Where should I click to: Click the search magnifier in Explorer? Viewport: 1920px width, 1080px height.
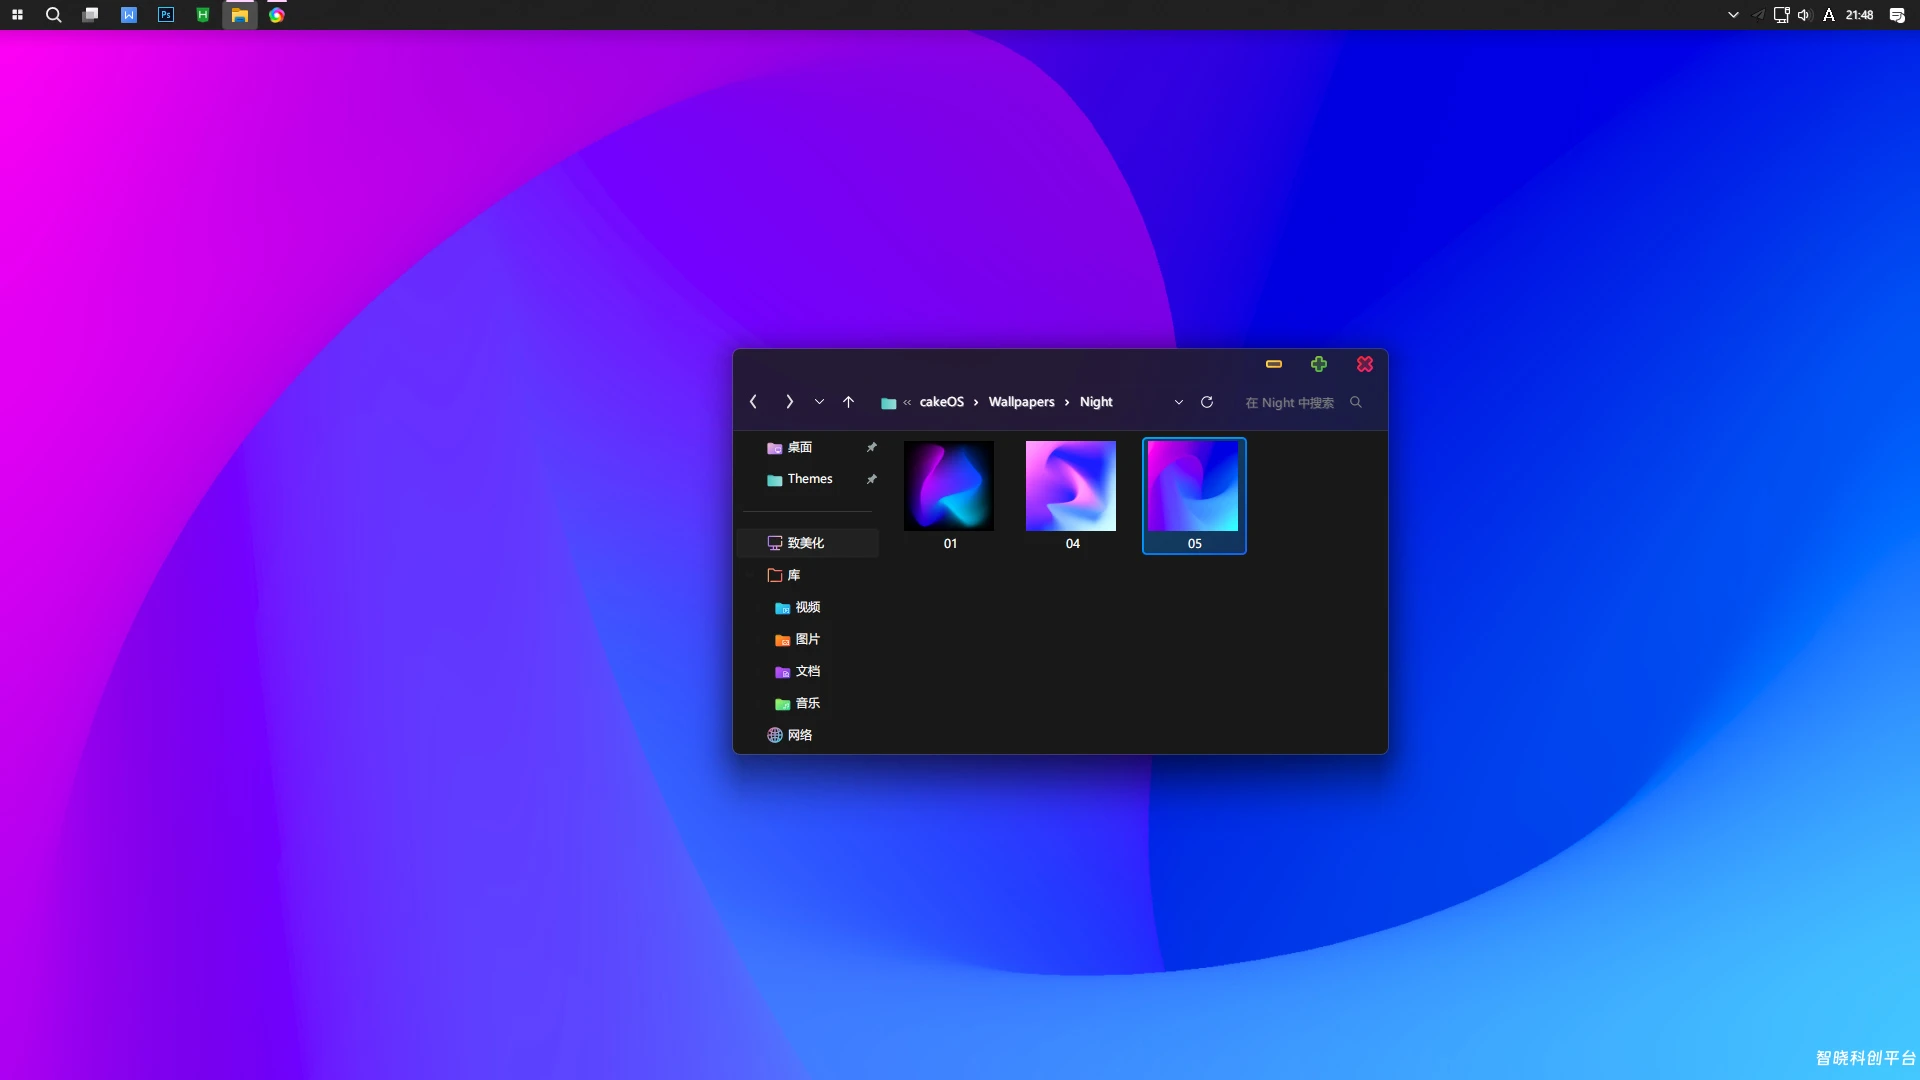(1356, 402)
